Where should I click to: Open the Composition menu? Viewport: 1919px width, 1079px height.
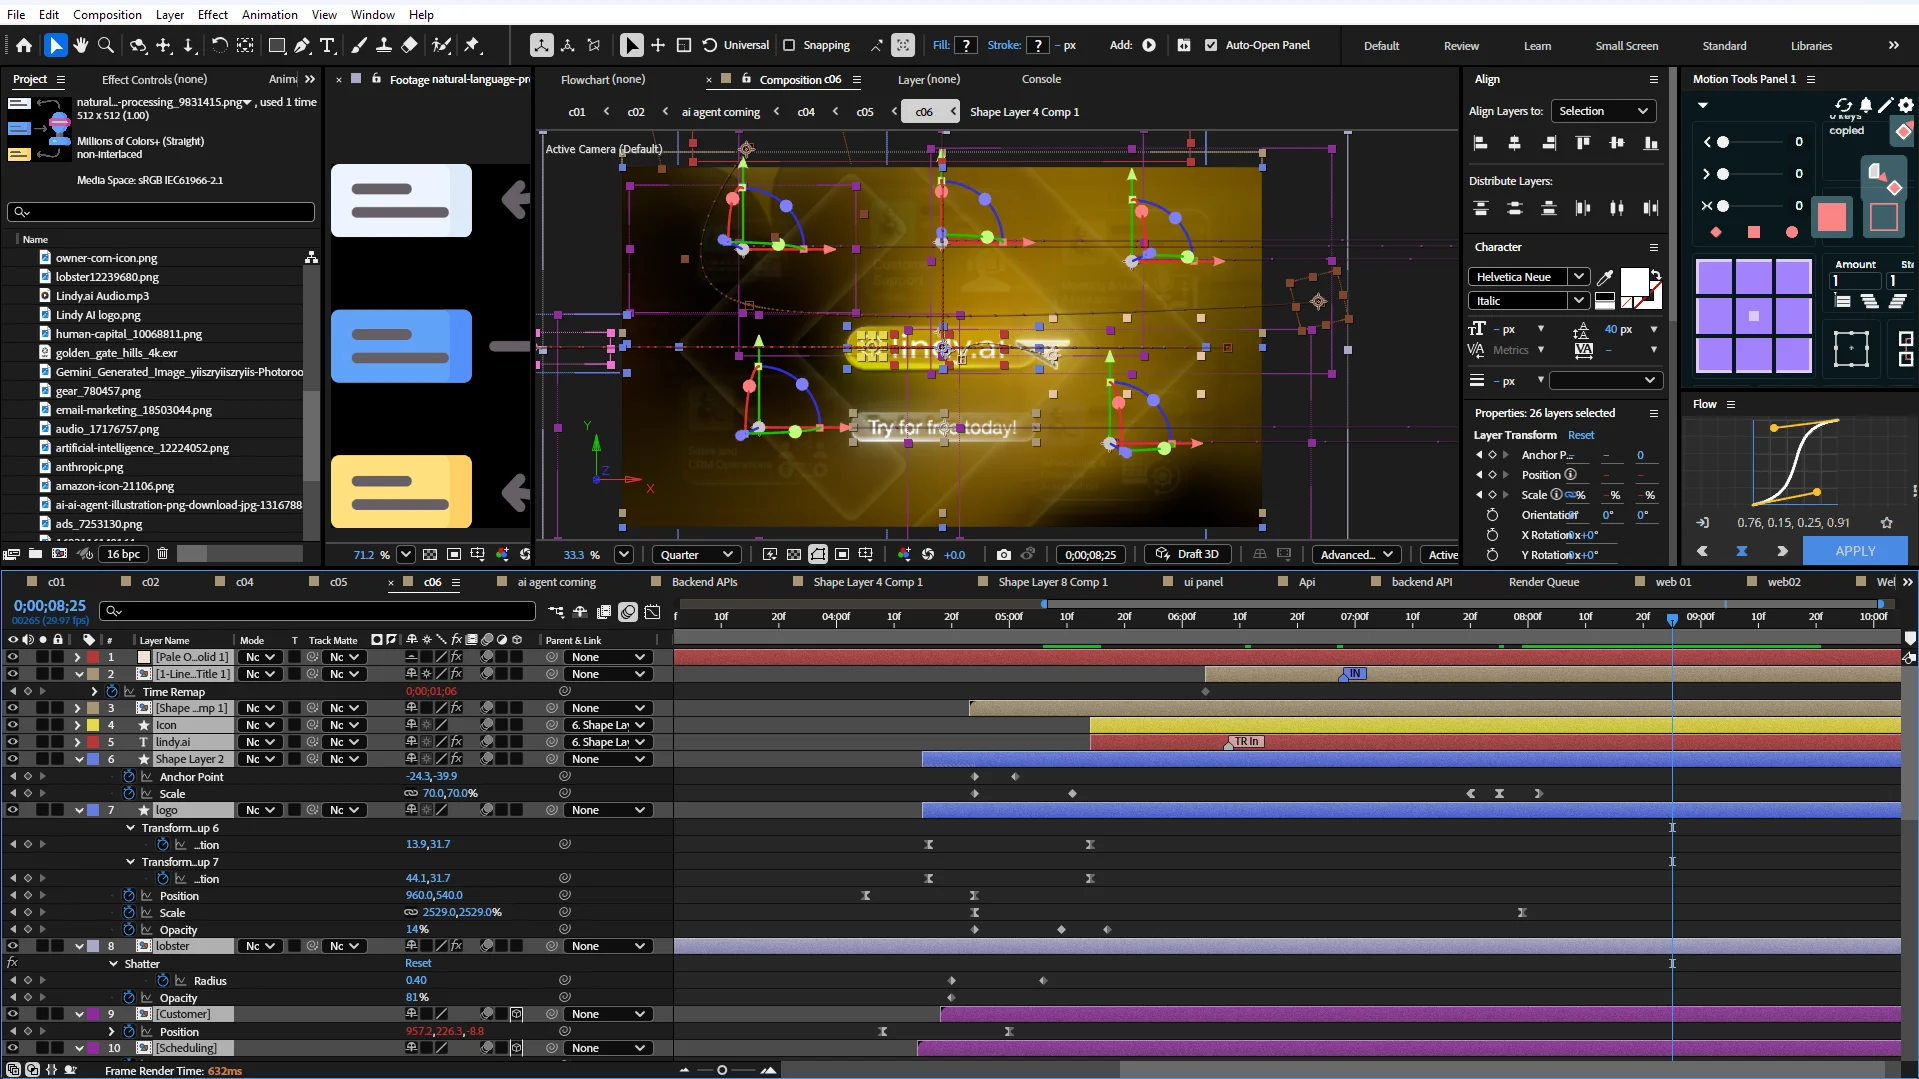tap(107, 14)
